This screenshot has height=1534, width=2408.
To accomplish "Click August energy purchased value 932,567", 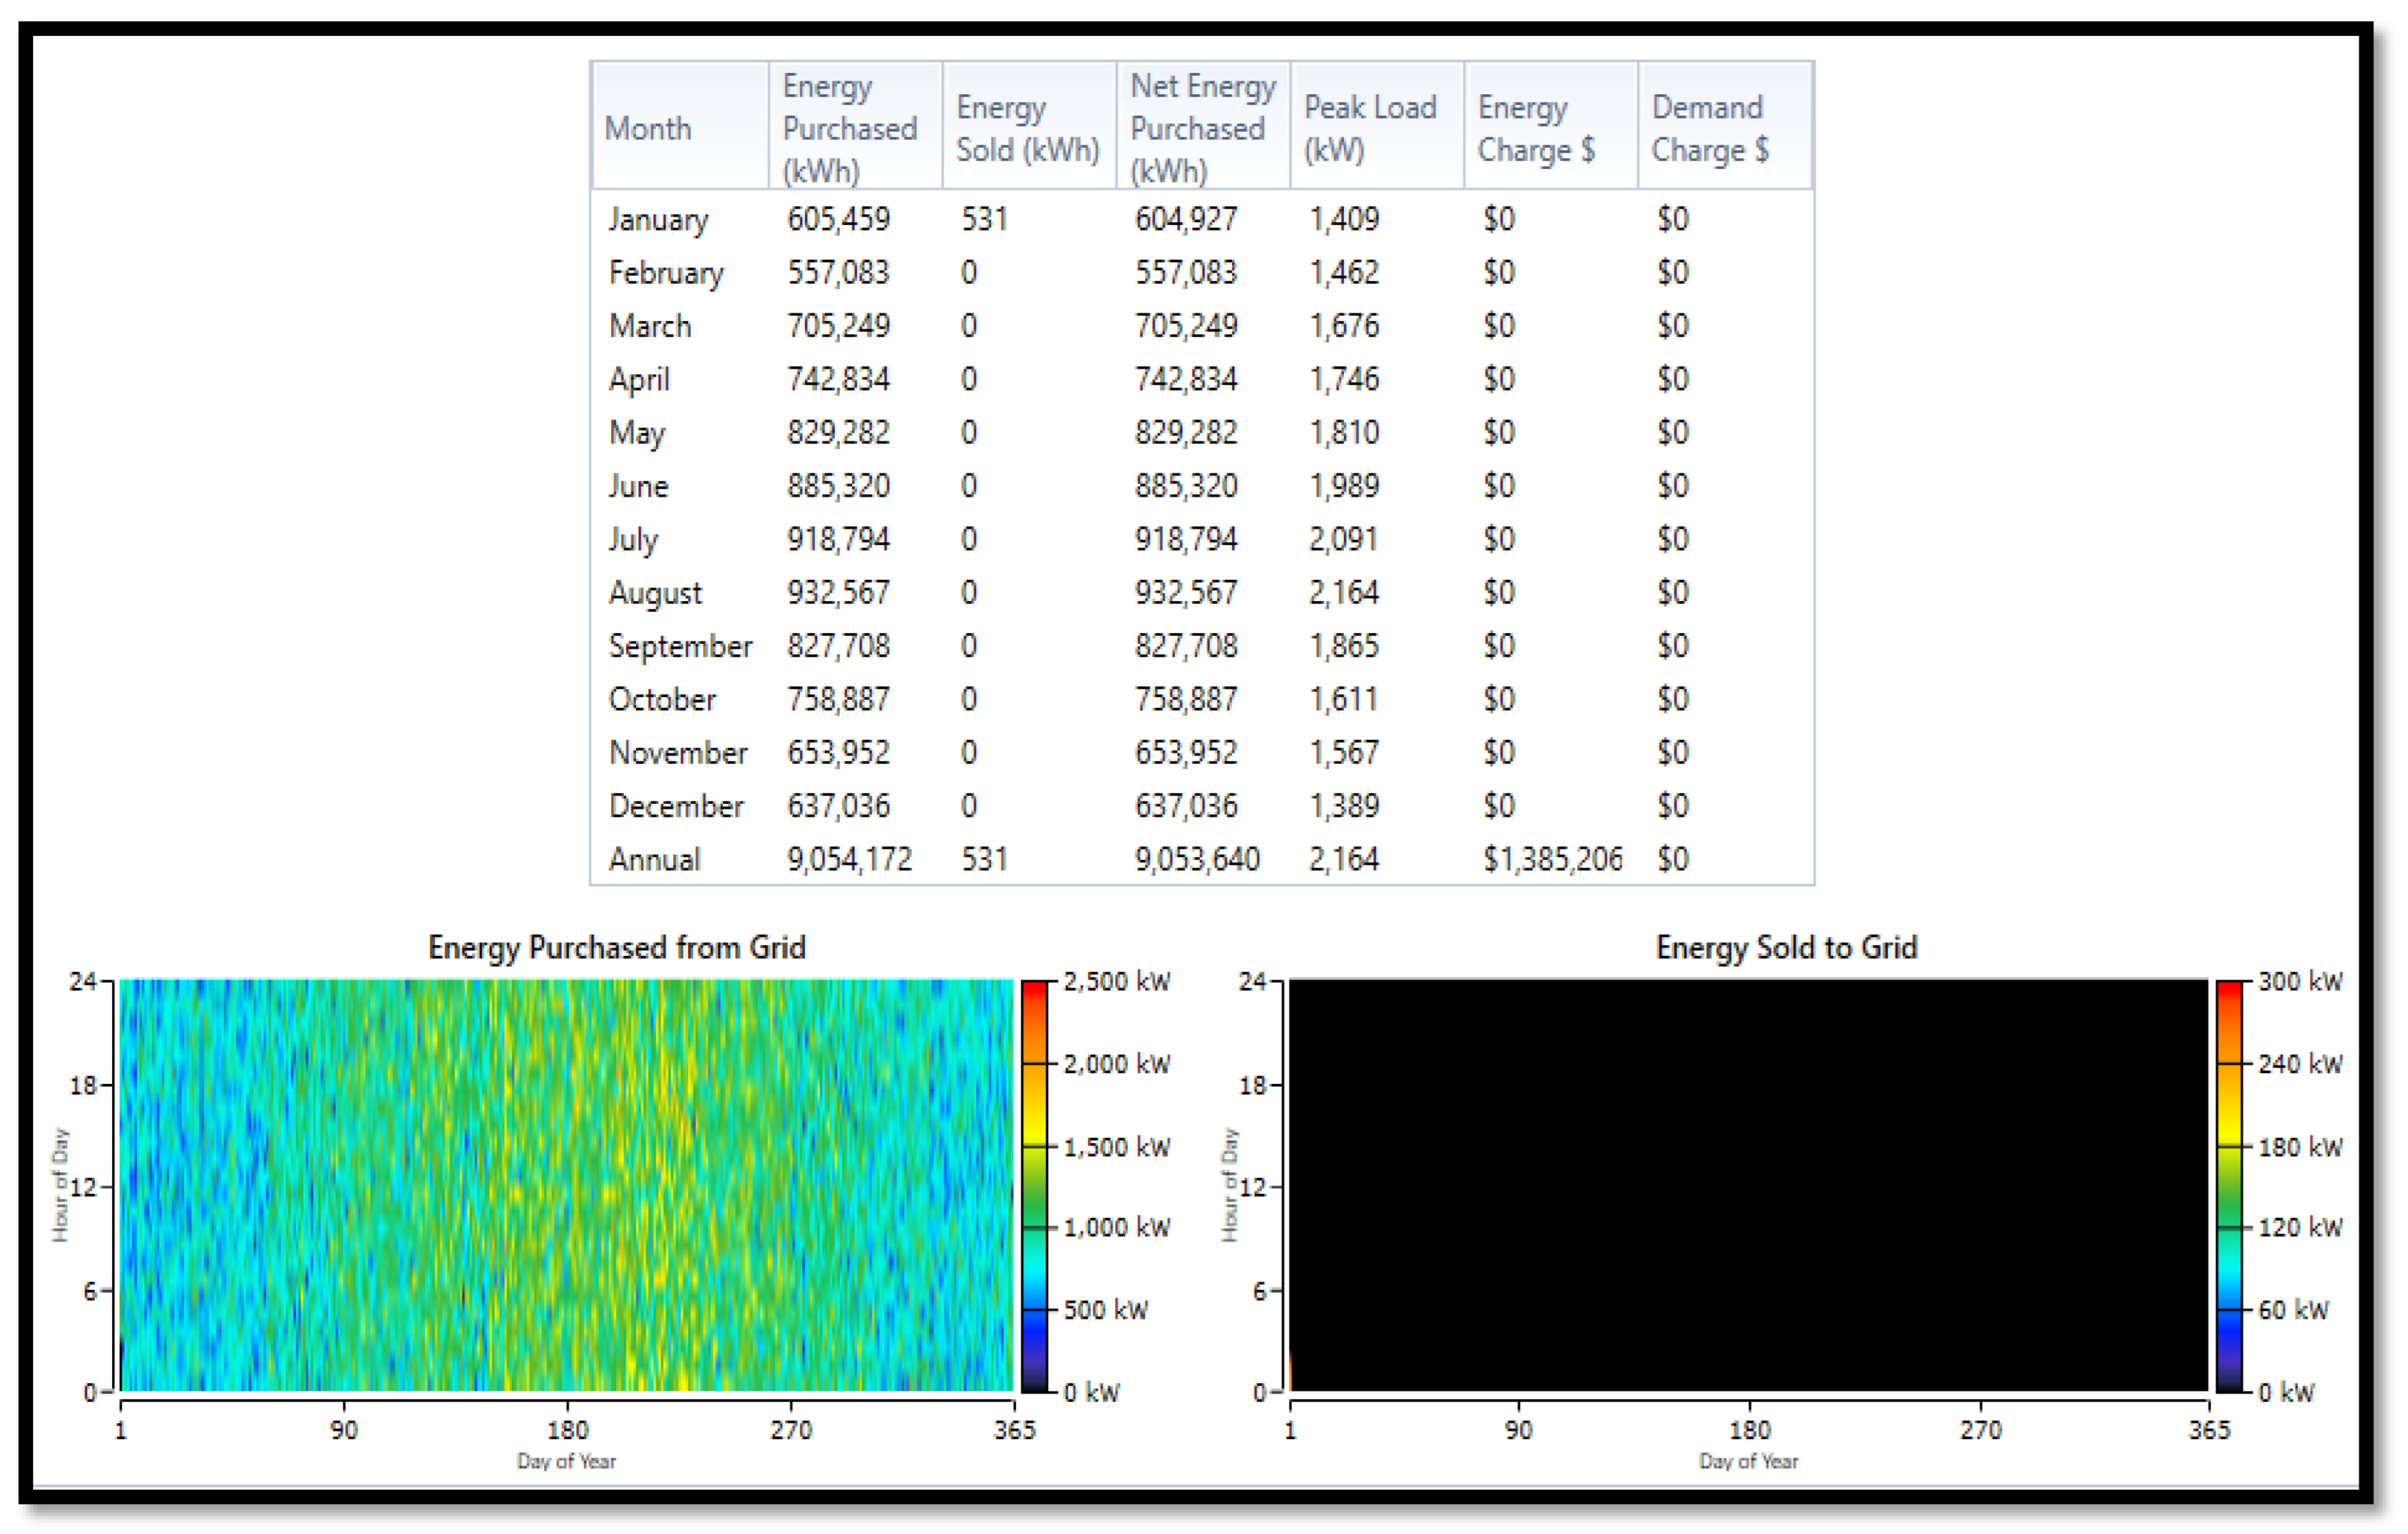I will [838, 593].
